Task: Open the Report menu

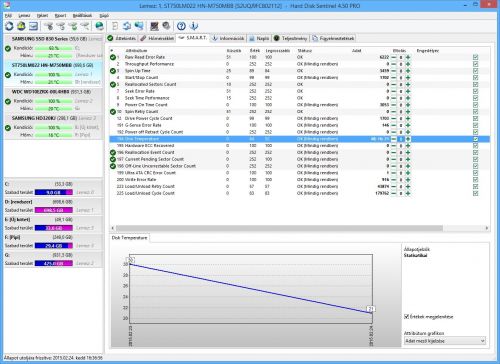Action: coord(60,15)
